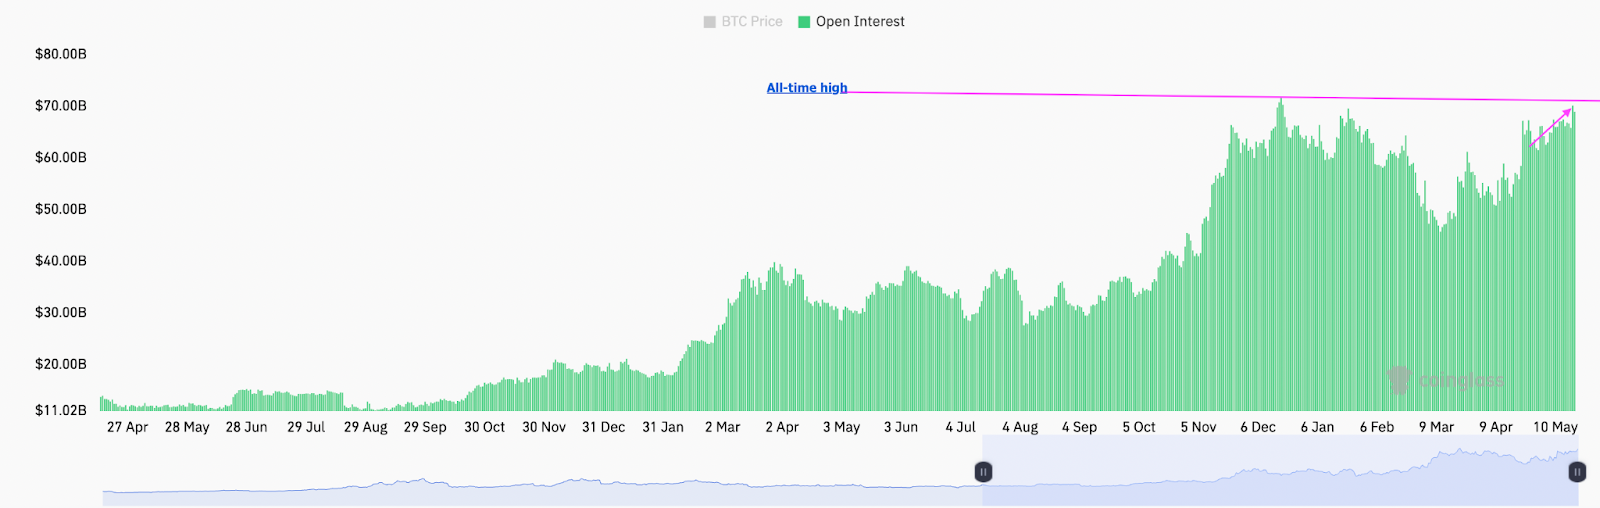Click the 3 Jun date label

click(901, 427)
